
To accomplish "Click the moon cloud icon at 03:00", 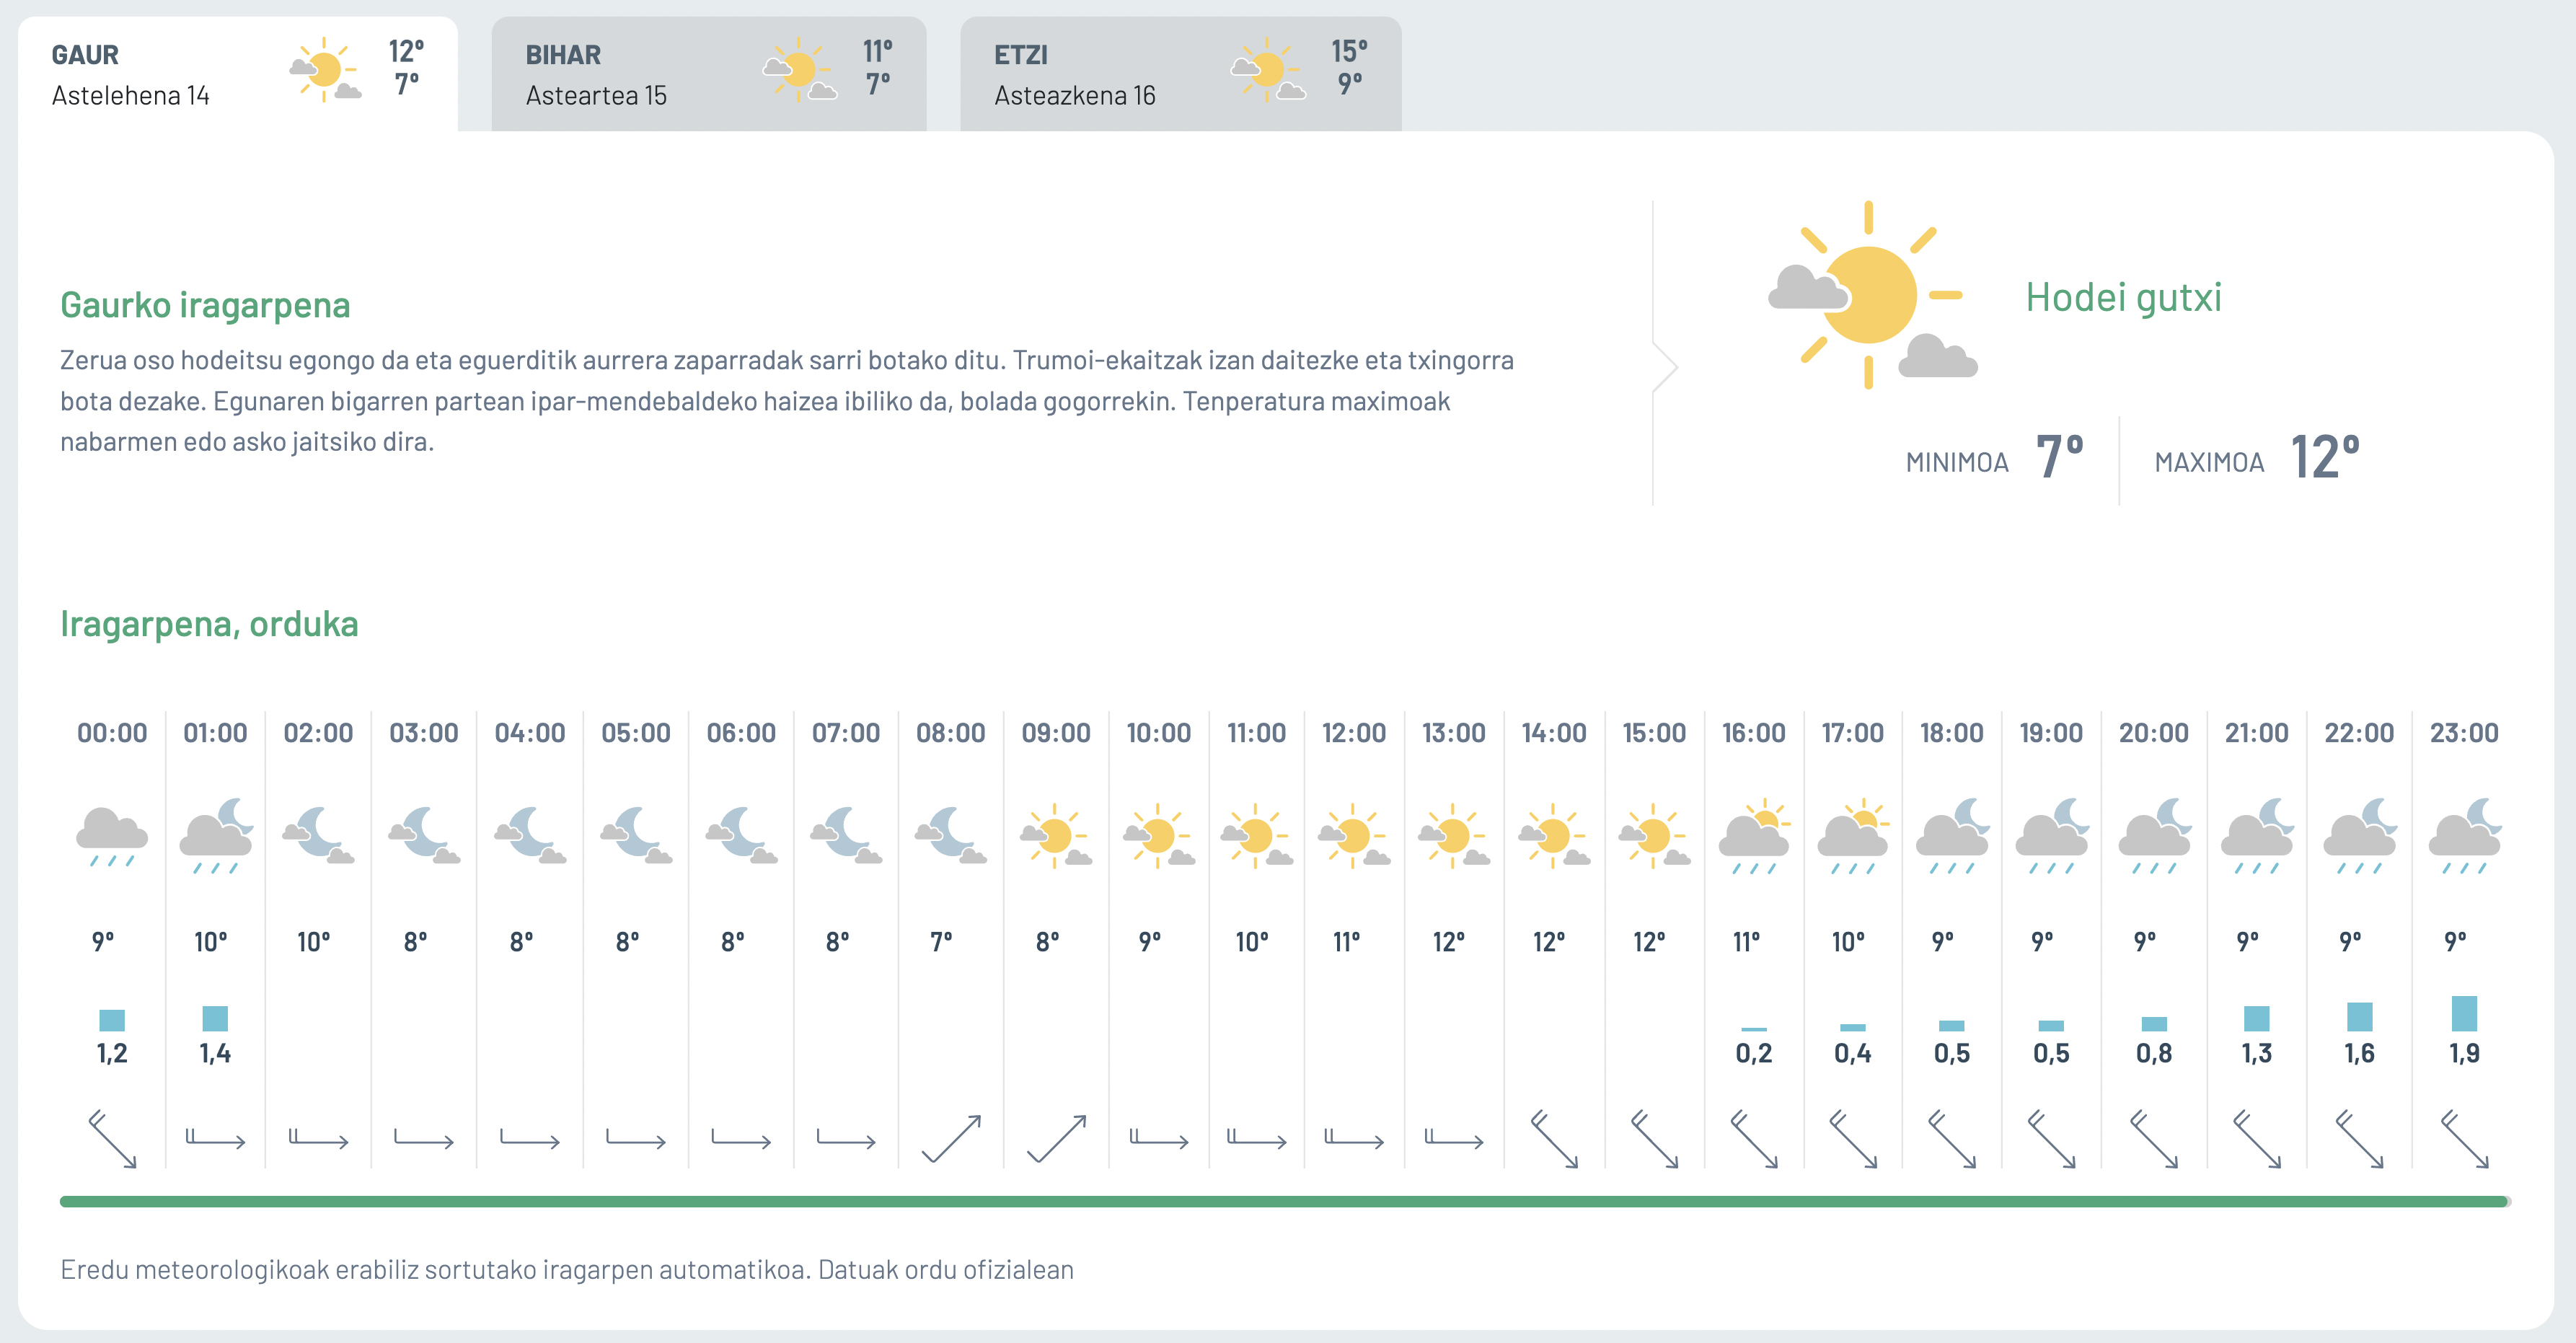I will click(424, 836).
